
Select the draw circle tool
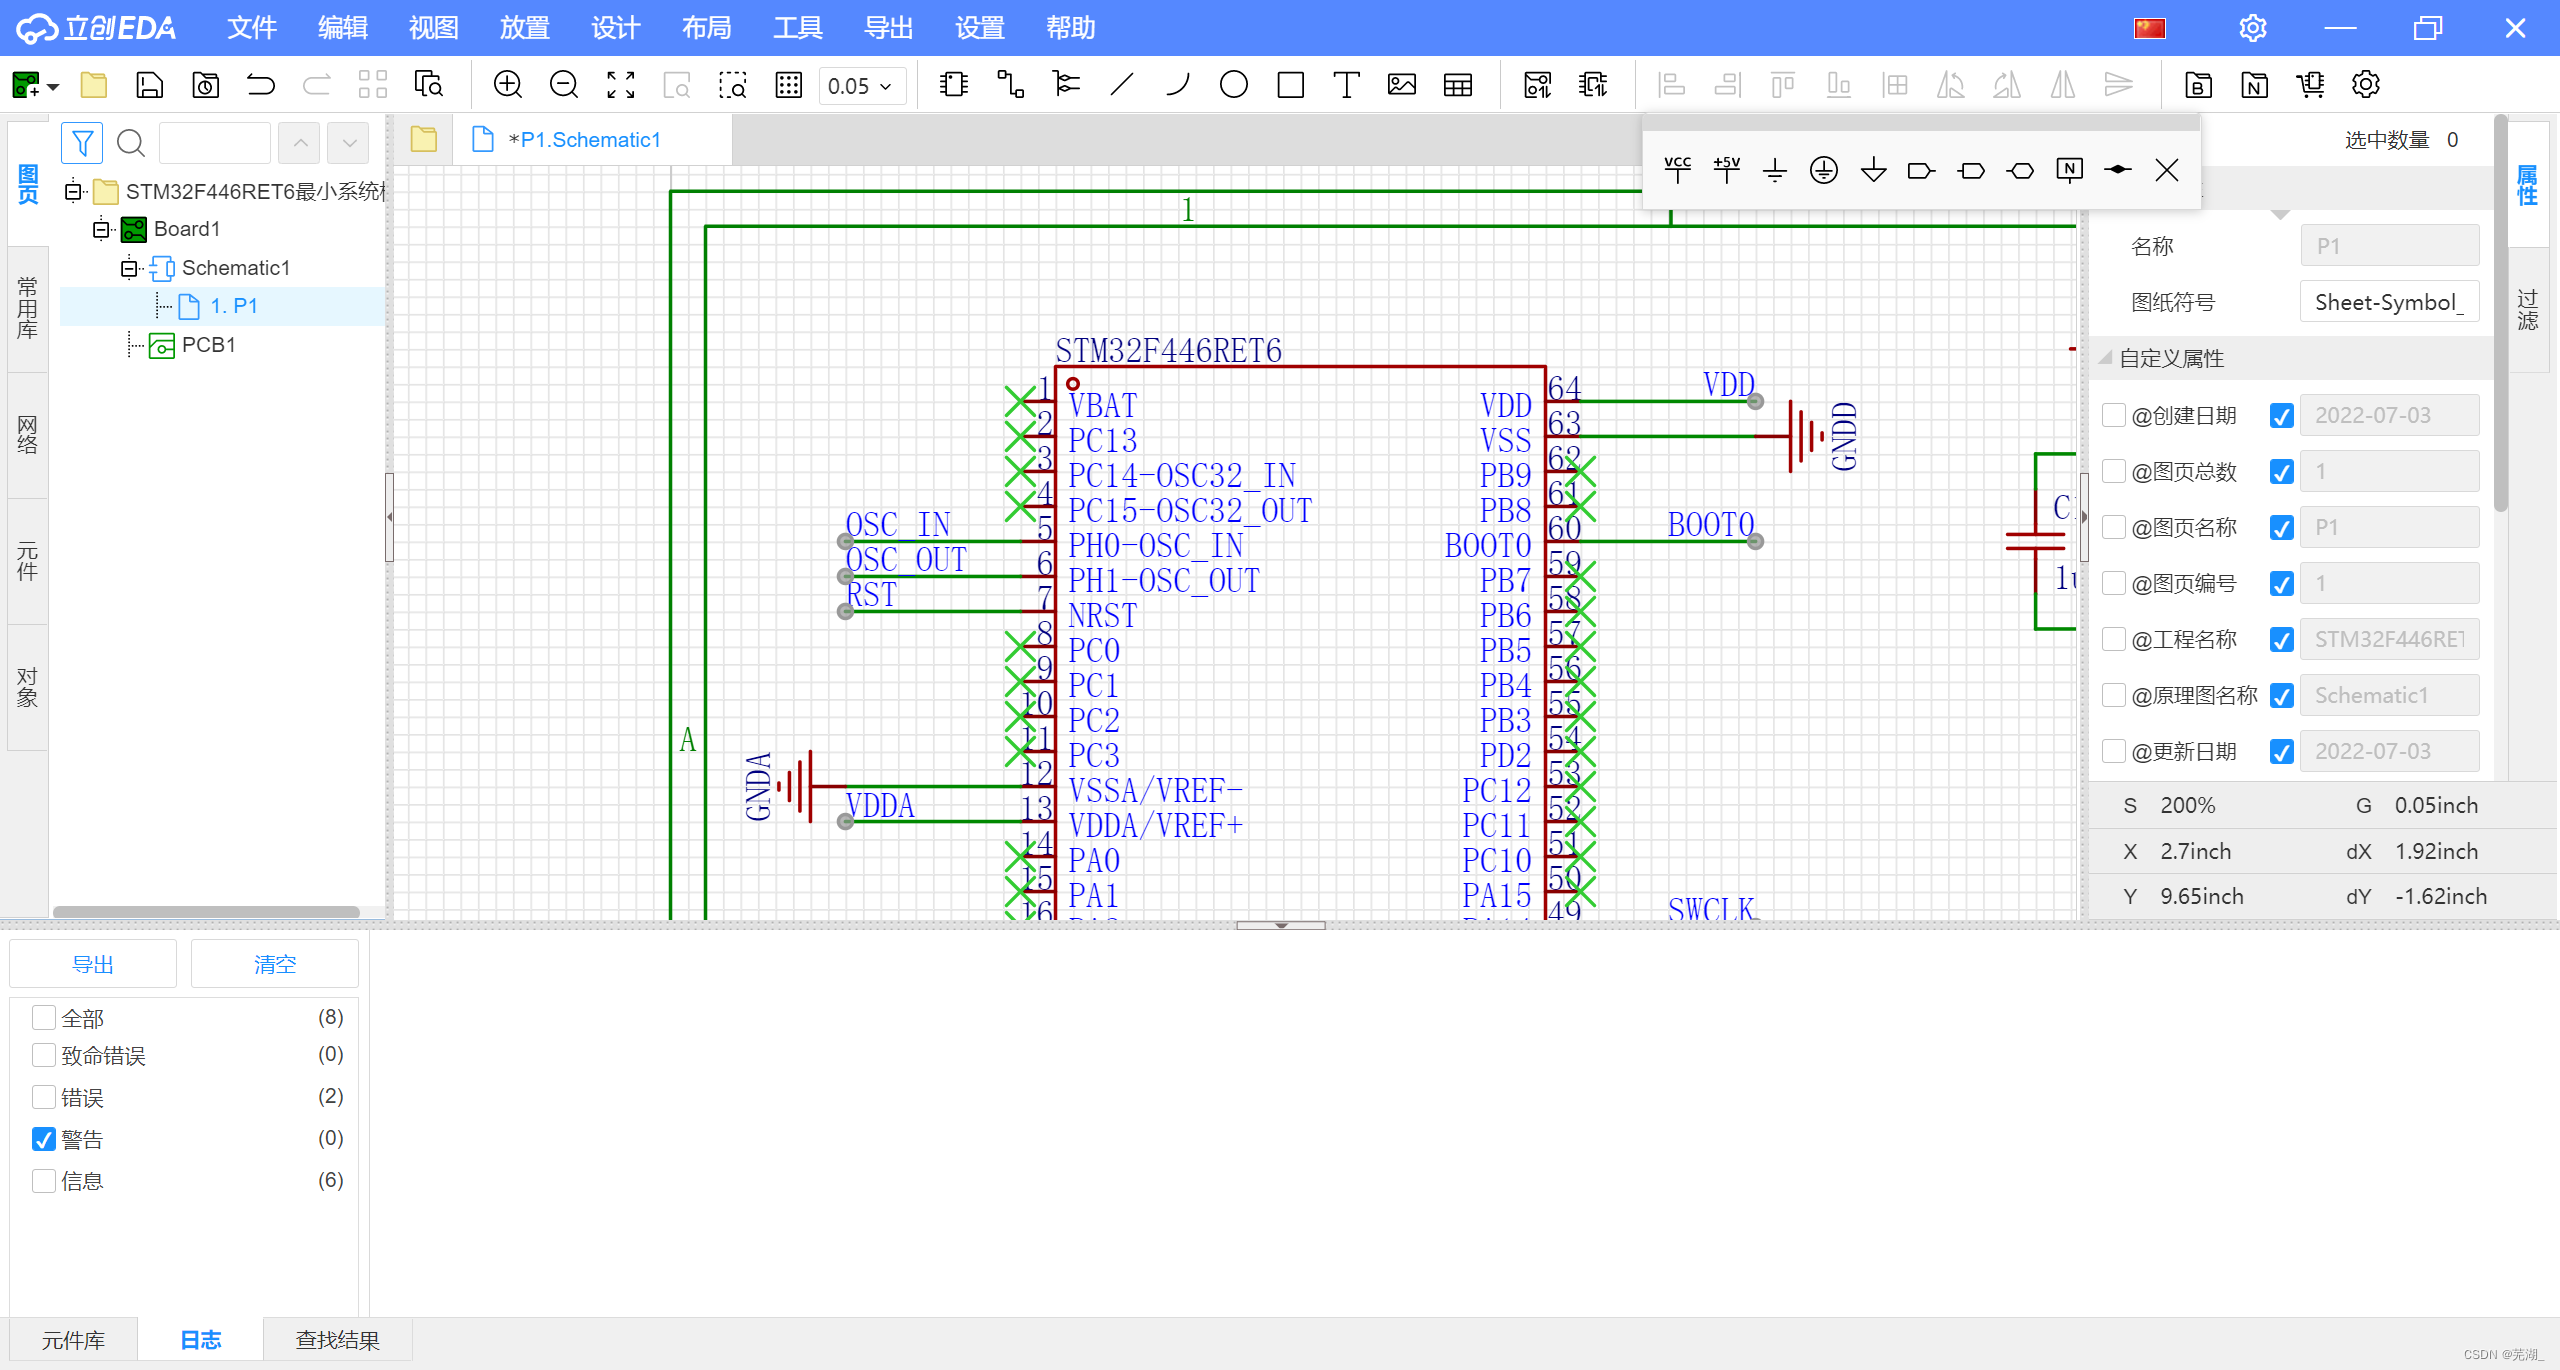(x=1233, y=85)
